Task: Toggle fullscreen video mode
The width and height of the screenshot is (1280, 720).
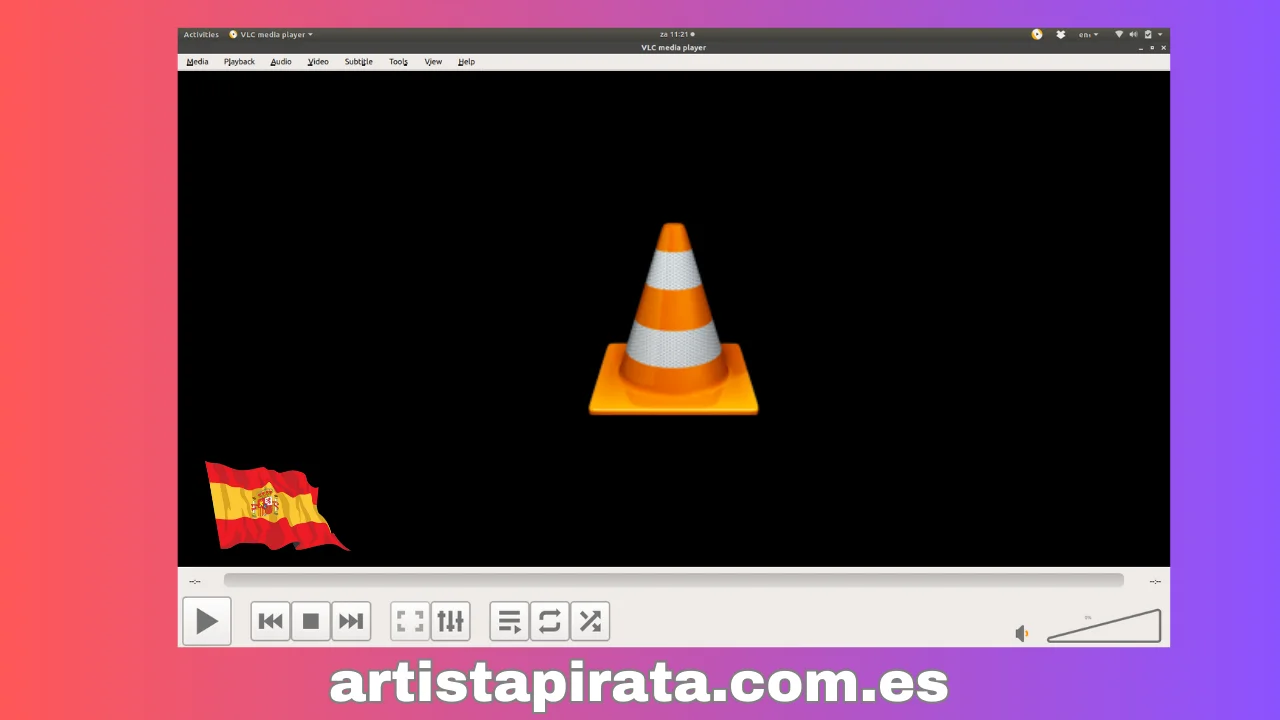Action: click(410, 621)
